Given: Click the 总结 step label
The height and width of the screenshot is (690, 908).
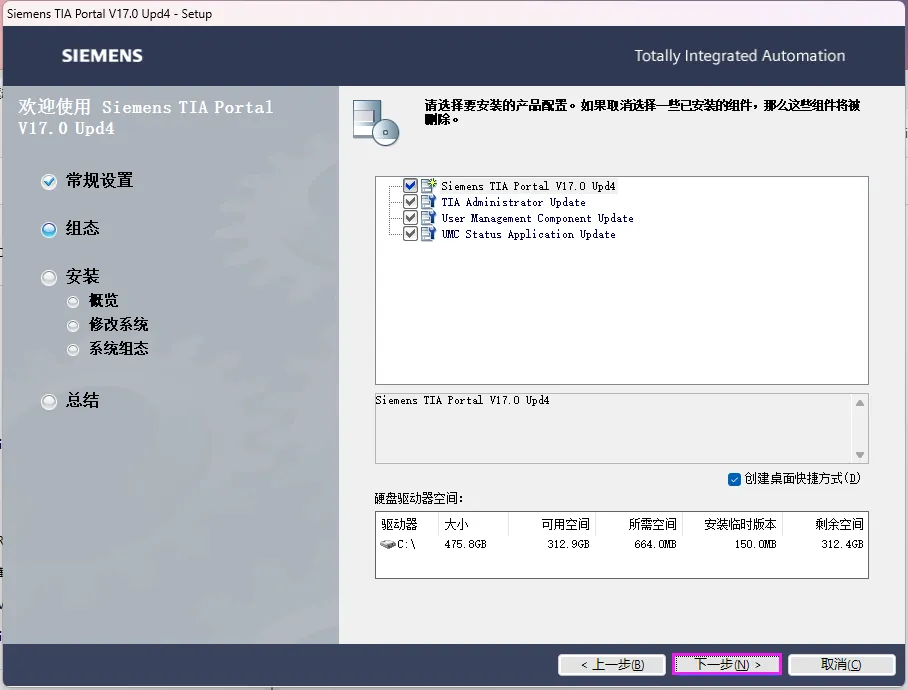Looking at the screenshot, I should tap(82, 401).
